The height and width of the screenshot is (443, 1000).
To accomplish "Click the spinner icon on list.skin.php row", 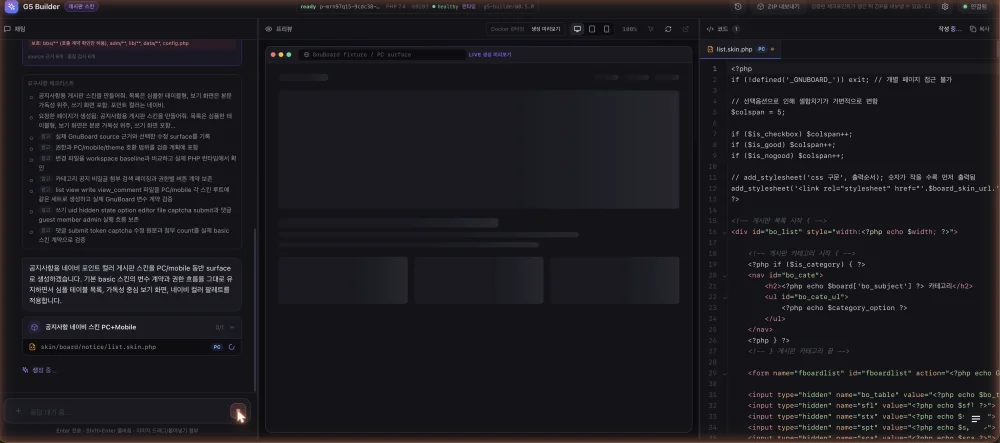I will pyautogui.click(x=232, y=347).
